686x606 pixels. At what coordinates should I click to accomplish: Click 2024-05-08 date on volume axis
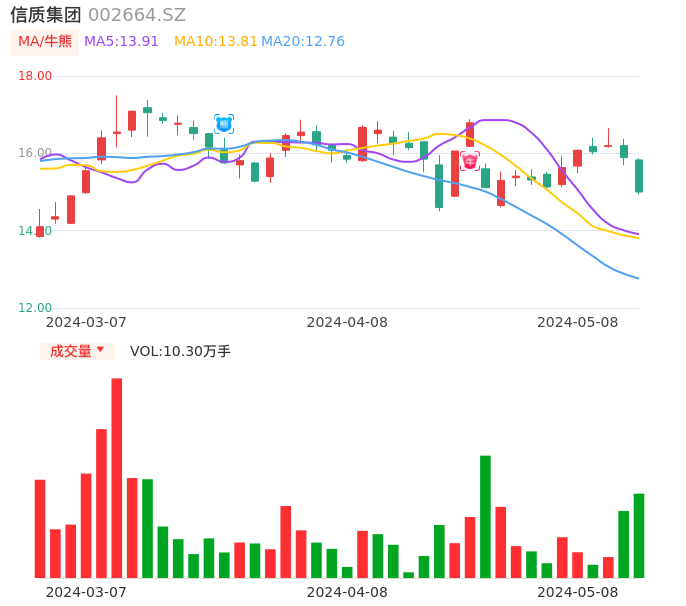(x=577, y=592)
